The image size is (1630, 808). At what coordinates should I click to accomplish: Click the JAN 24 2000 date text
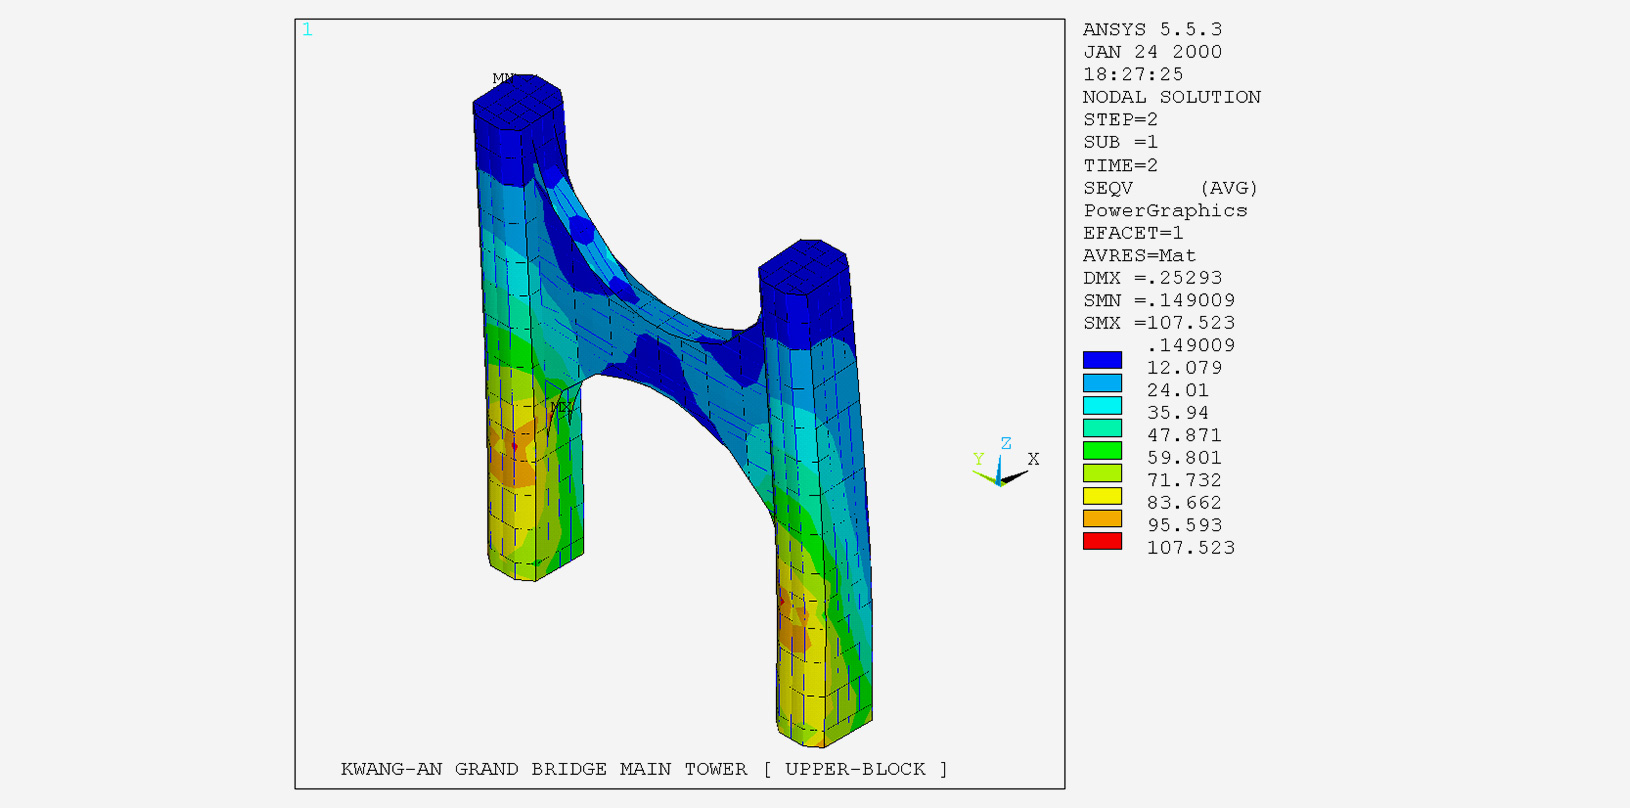(x=1152, y=52)
